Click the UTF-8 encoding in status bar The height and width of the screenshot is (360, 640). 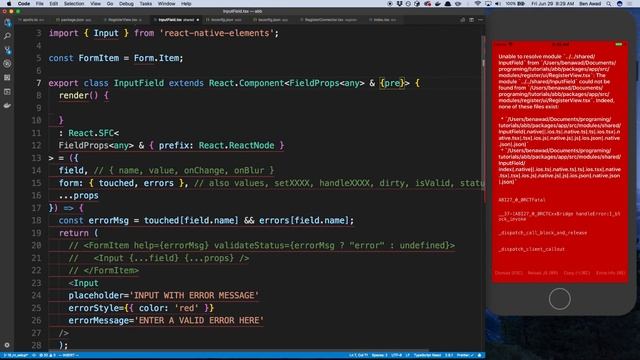(396, 356)
